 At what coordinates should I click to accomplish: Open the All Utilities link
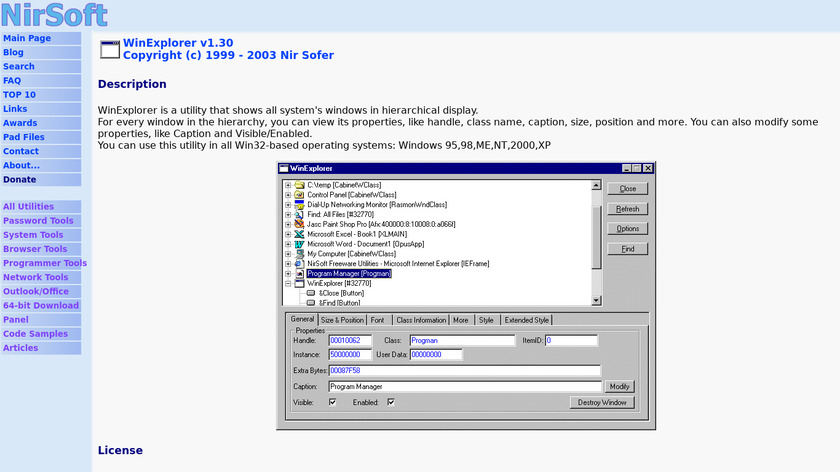click(28, 206)
